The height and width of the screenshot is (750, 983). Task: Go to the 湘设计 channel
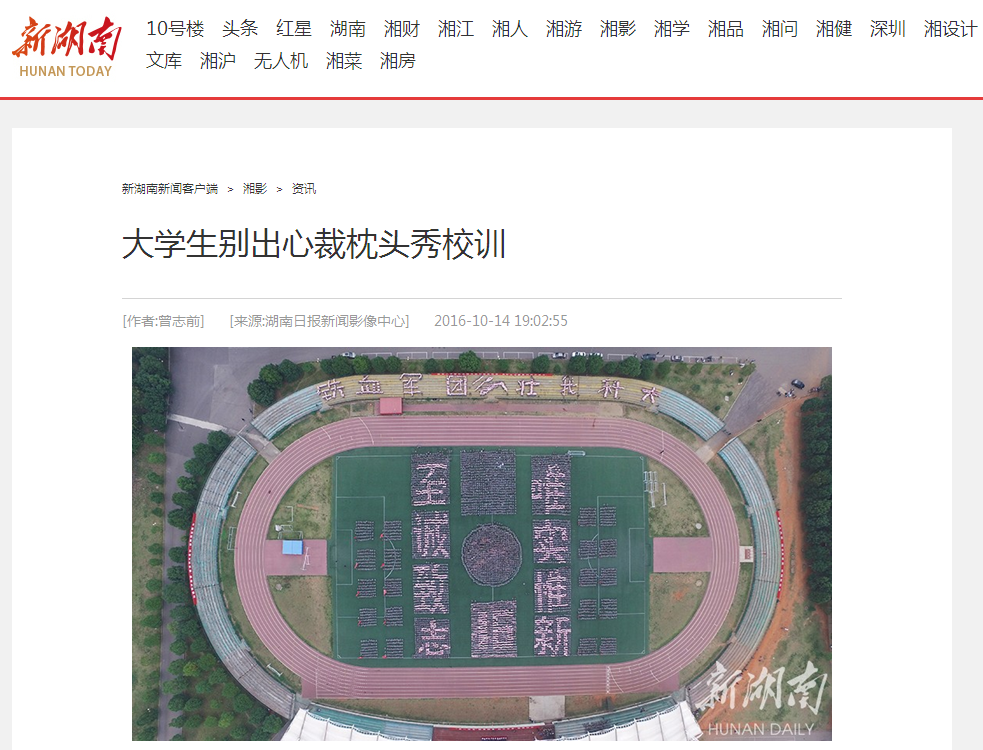pos(950,29)
